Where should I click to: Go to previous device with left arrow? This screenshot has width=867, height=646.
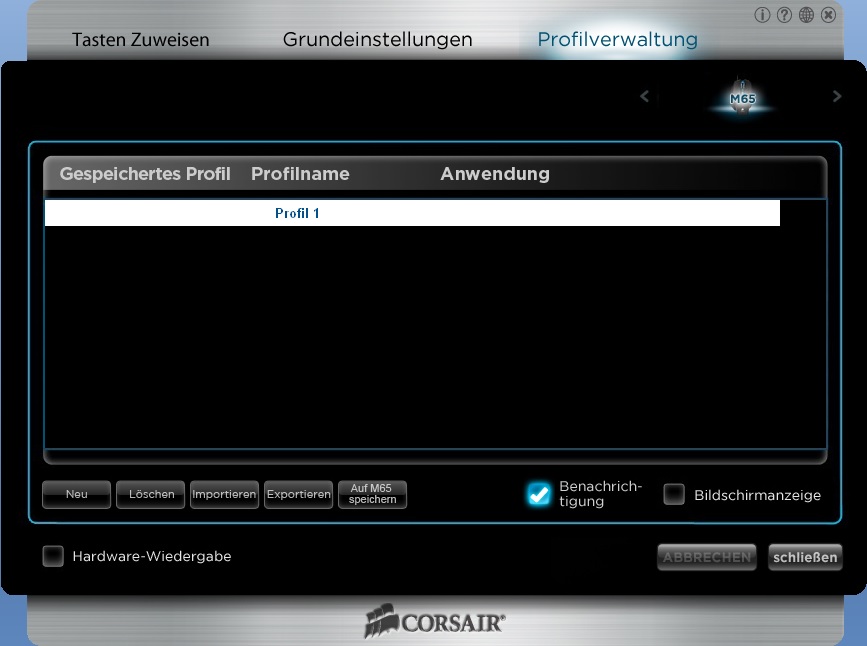click(x=645, y=96)
